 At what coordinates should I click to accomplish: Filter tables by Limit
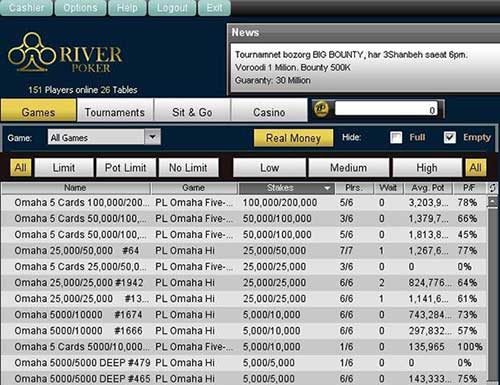coord(64,168)
